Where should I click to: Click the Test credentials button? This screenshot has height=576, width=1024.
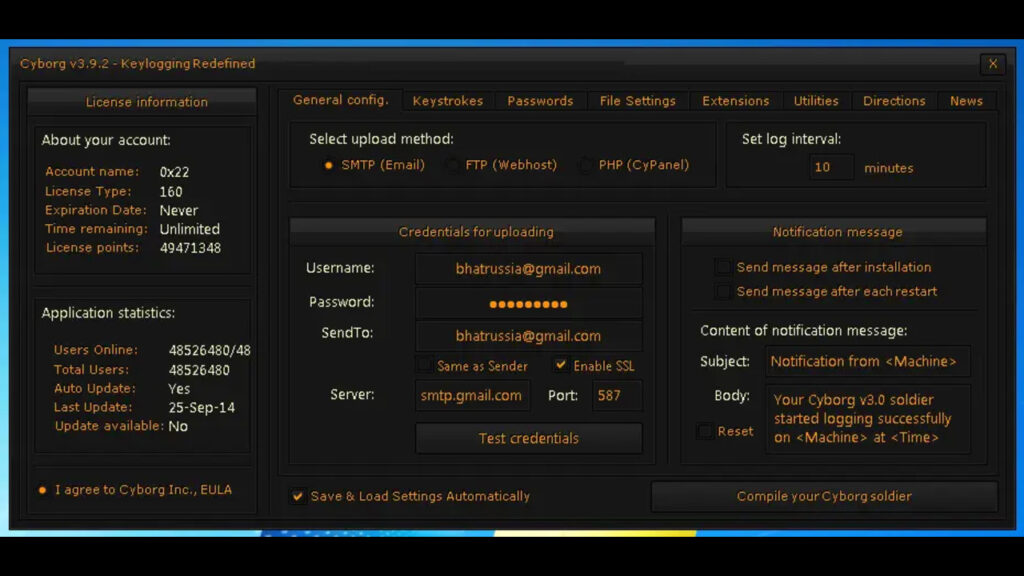point(528,438)
